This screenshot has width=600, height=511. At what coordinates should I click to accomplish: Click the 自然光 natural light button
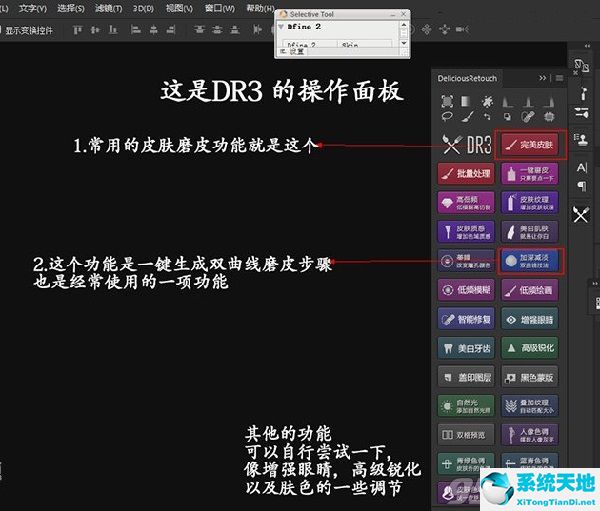(x=466, y=406)
